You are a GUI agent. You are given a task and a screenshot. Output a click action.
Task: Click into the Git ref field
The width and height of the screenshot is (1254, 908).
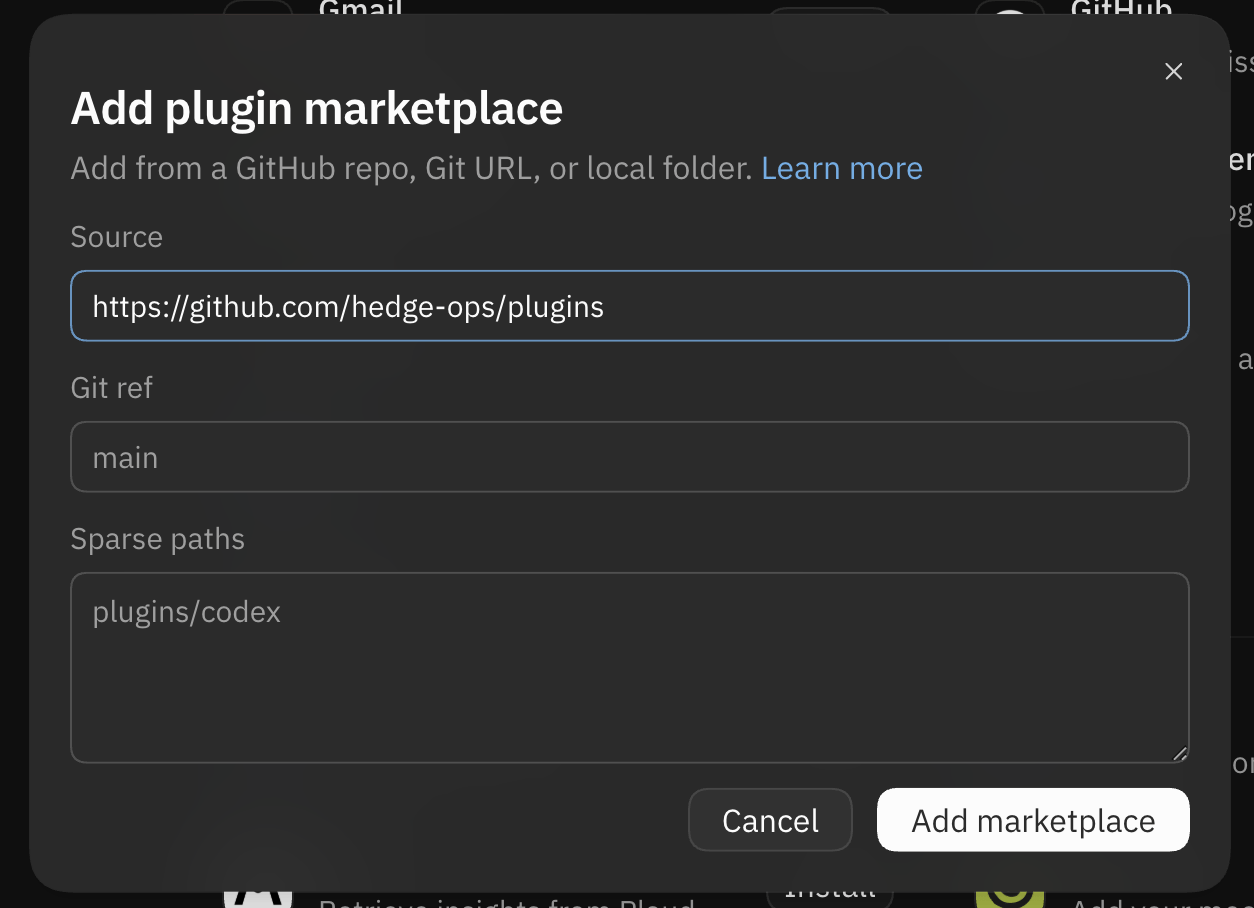pyautogui.click(x=630, y=457)
